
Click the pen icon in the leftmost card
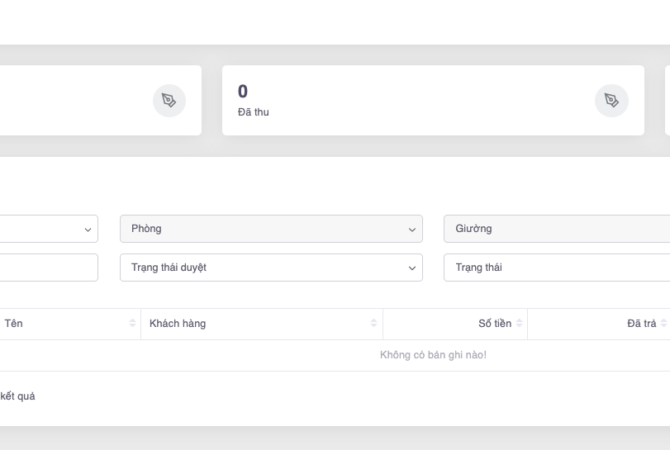click(169, 100)
